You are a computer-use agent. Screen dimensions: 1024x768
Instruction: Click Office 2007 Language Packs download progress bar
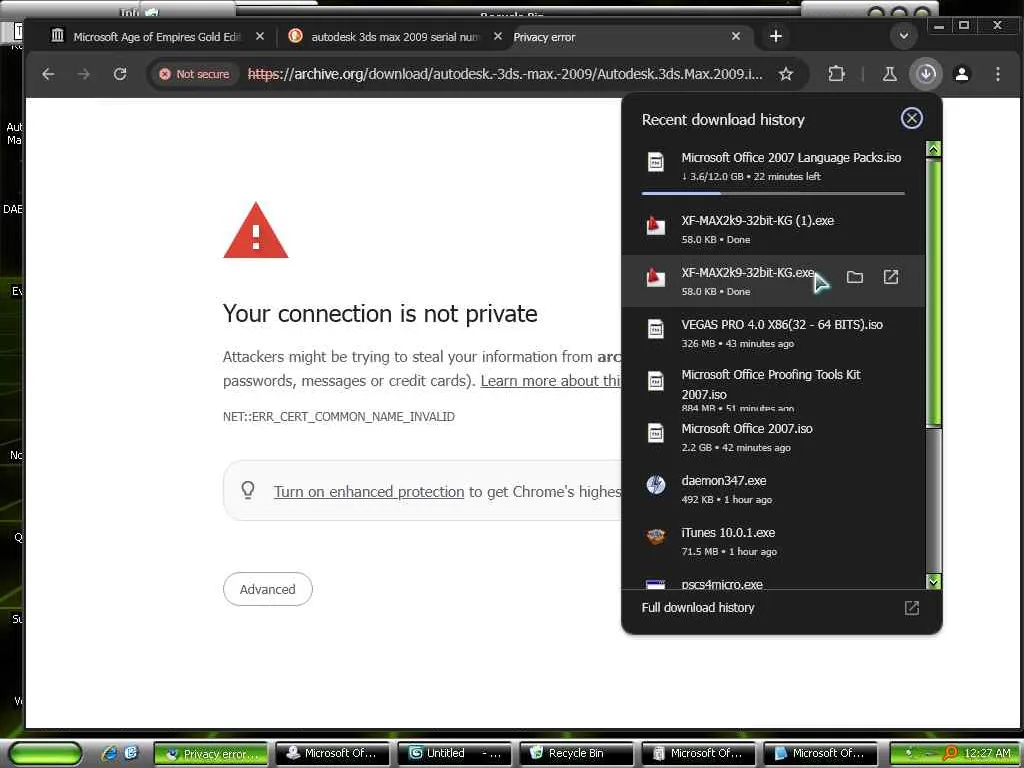[x=773, y=193]
